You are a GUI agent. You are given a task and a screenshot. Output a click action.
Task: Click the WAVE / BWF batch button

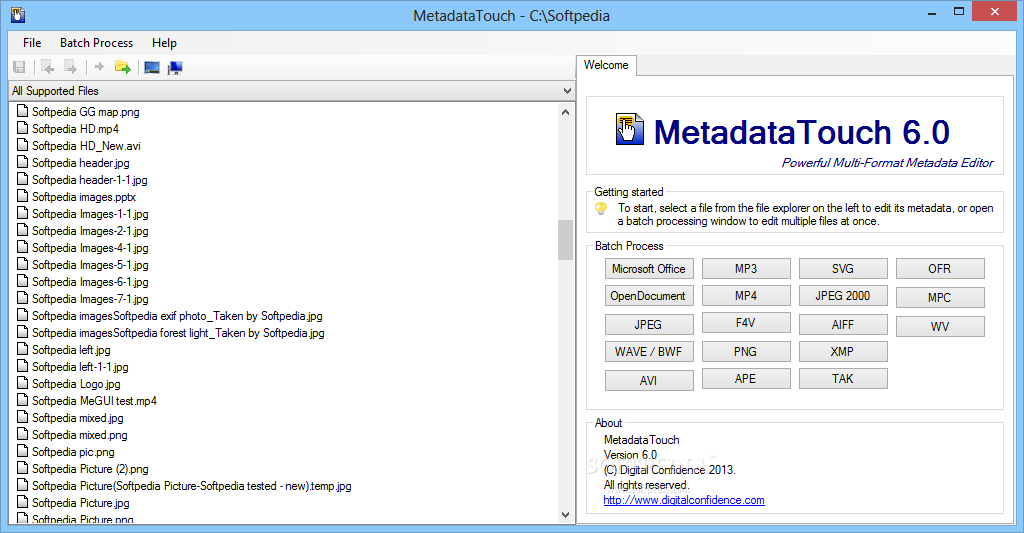(649, 351)
